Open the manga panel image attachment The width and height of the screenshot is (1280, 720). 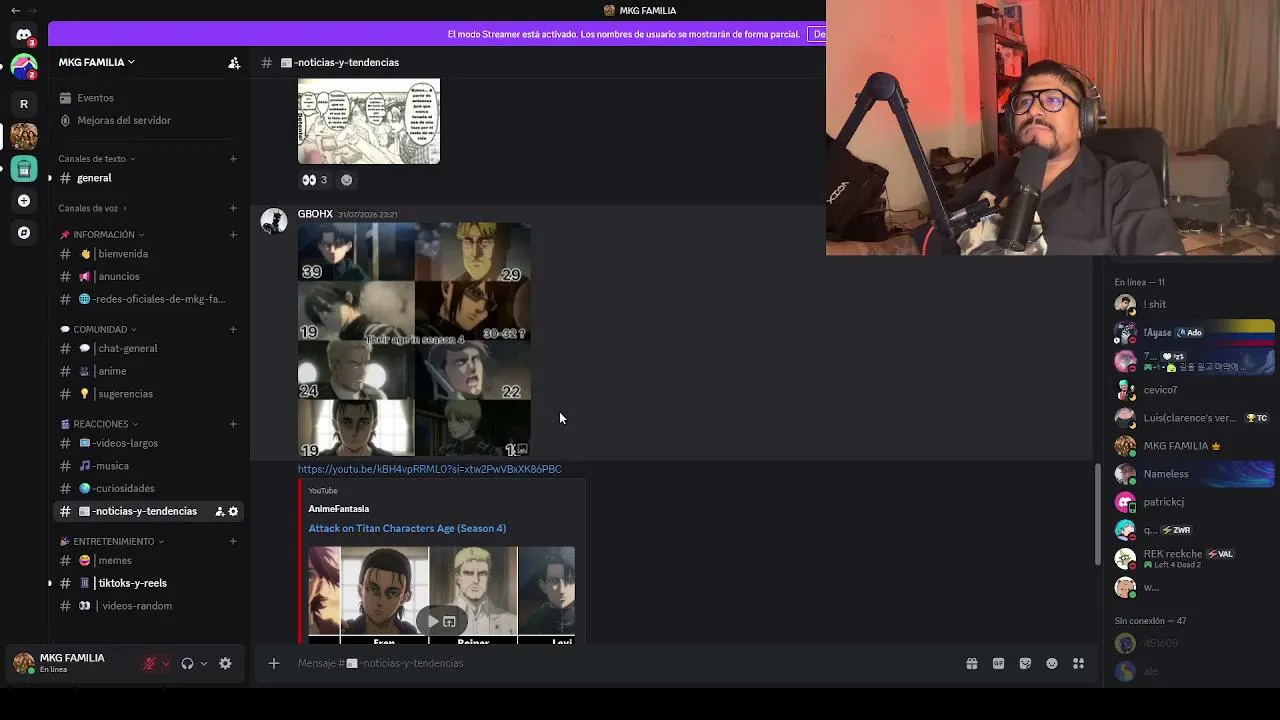point(369,122)
